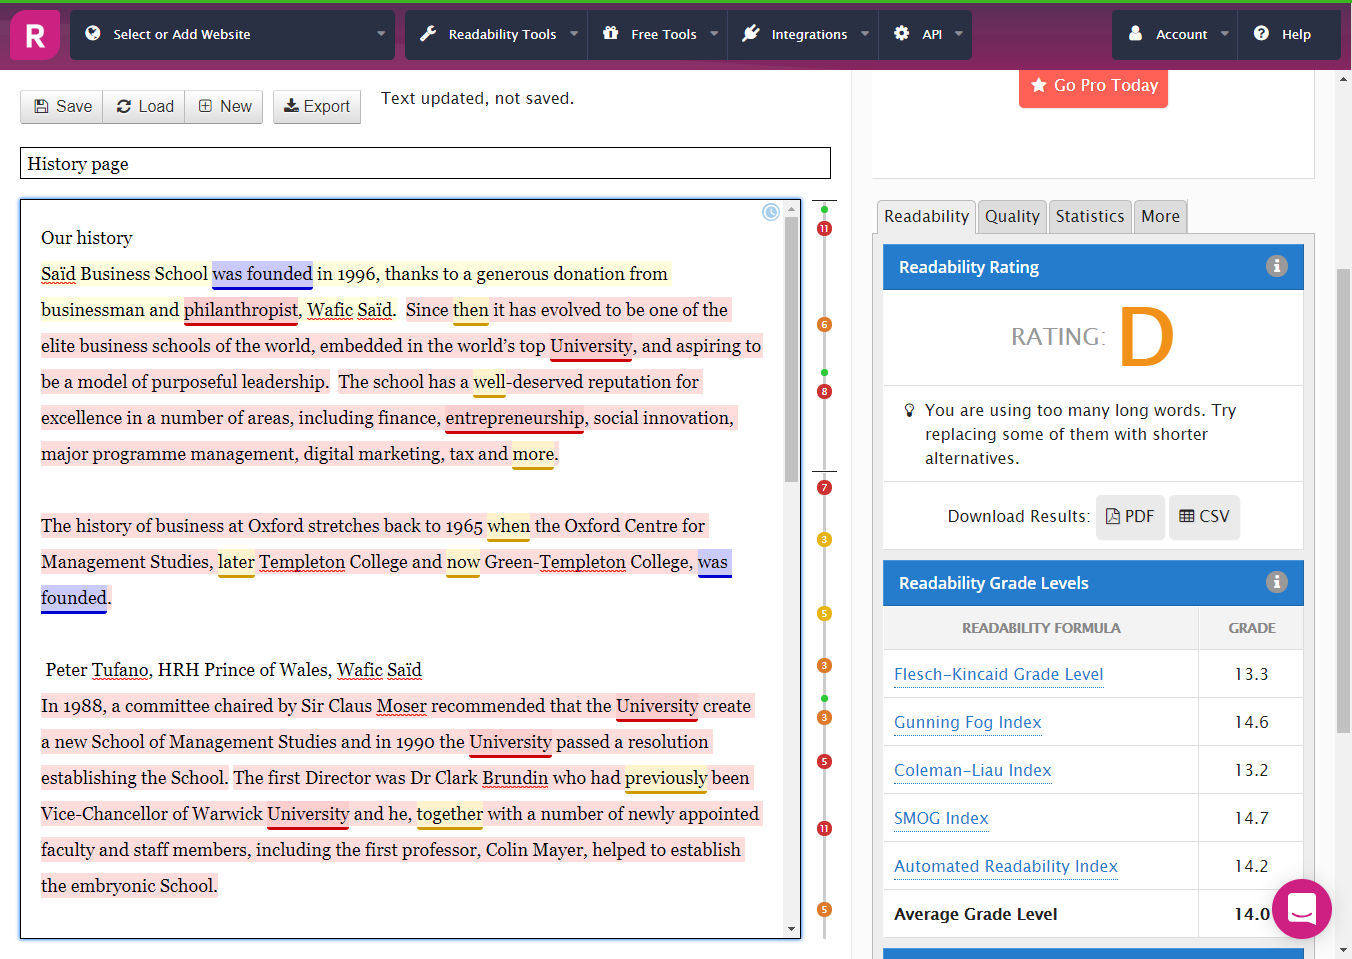Click the globe icon in Select or Add Website
Image resolution: width=1352 pixels, height=959 pixels.
(93, 33)
